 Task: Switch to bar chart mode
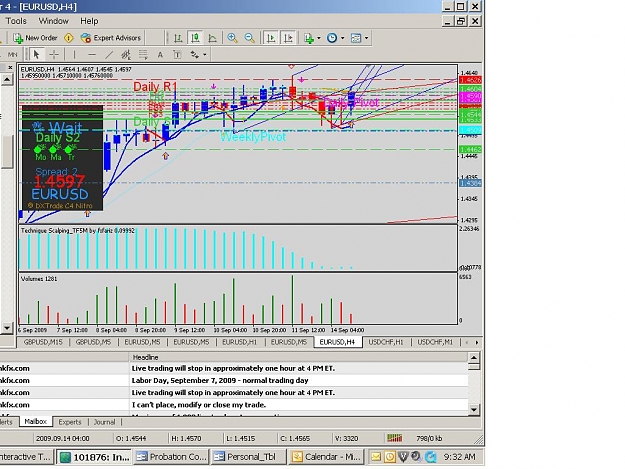tap(178, 38)
